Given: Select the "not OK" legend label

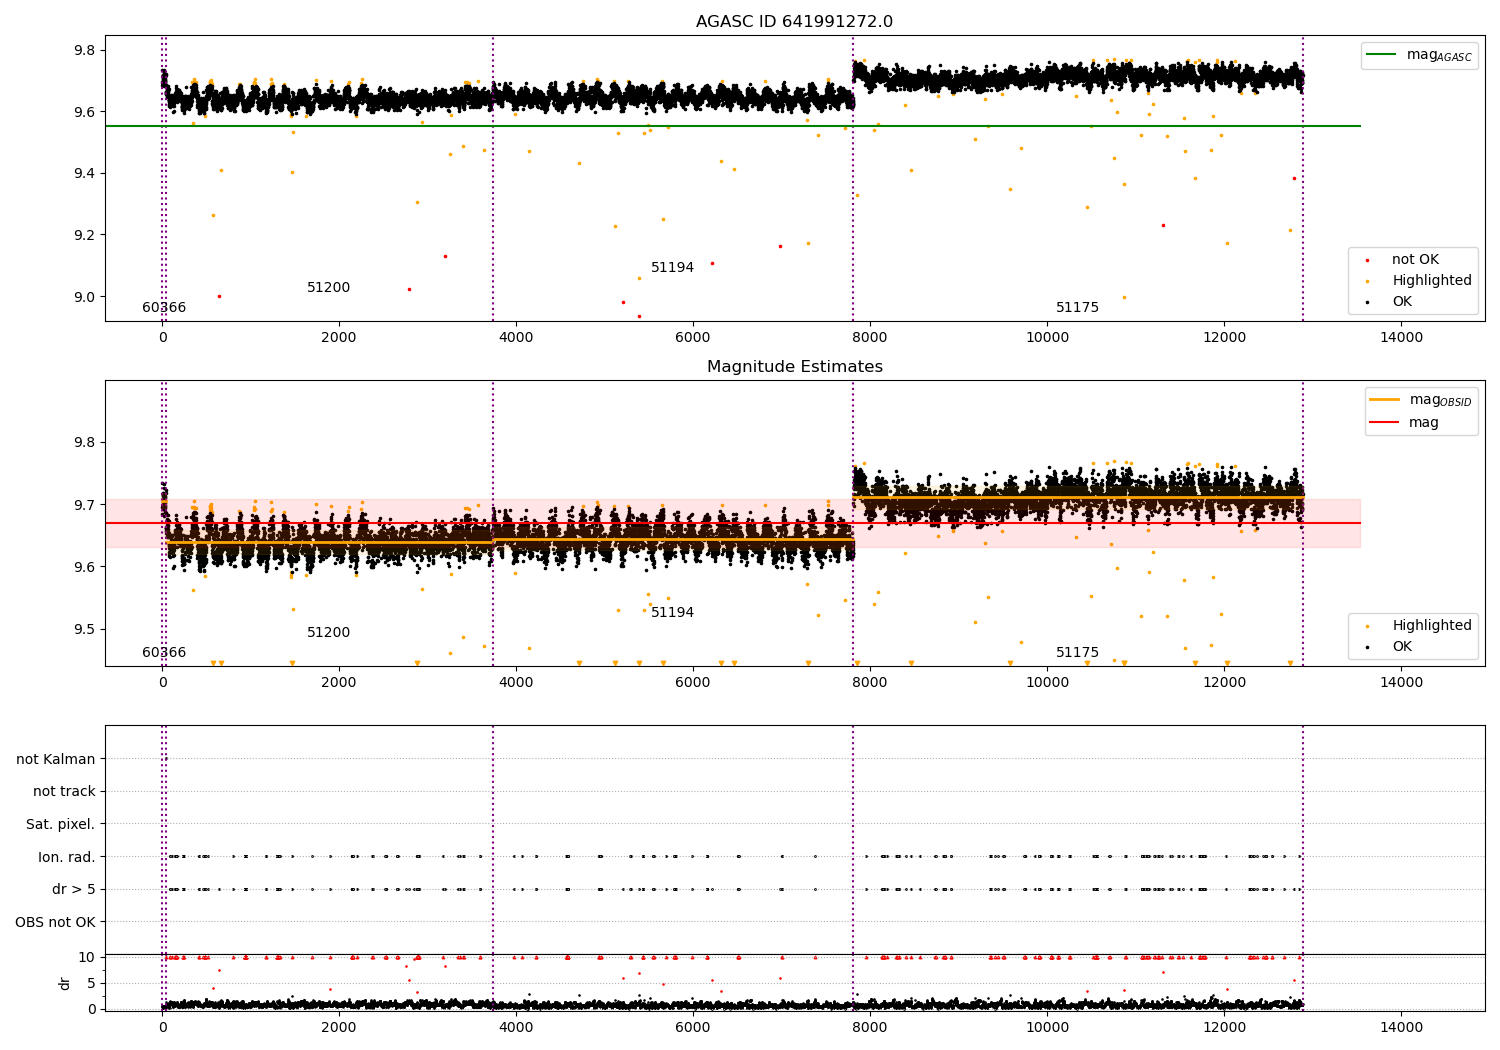Looking at the screenshot, I should point(1415,260).
